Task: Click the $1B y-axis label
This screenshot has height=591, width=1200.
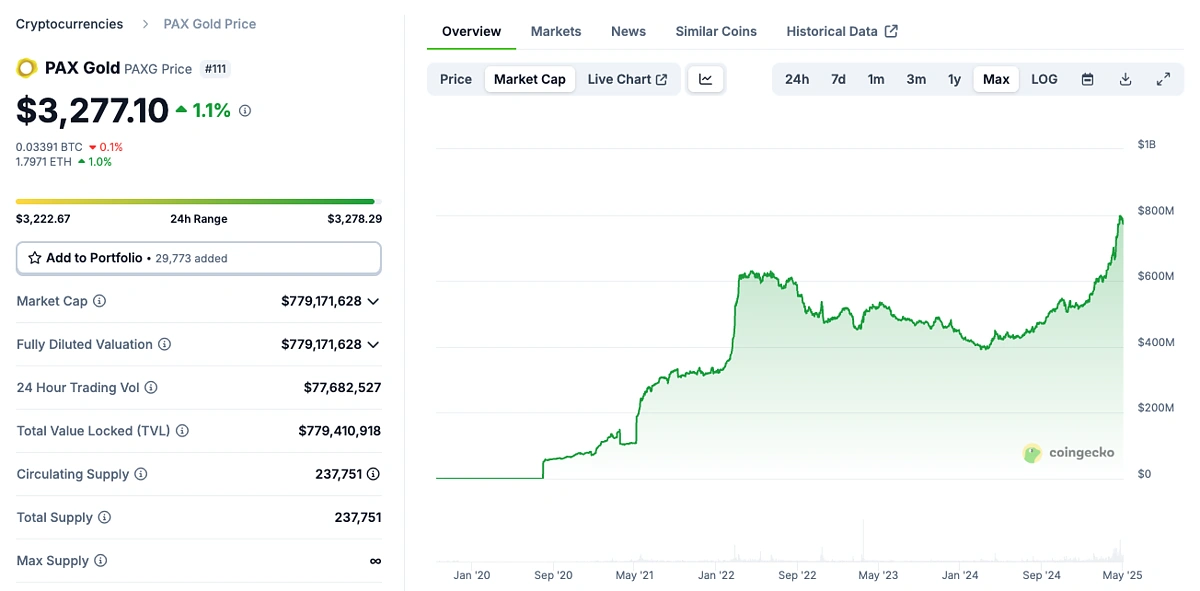Action: point(1147,145)
